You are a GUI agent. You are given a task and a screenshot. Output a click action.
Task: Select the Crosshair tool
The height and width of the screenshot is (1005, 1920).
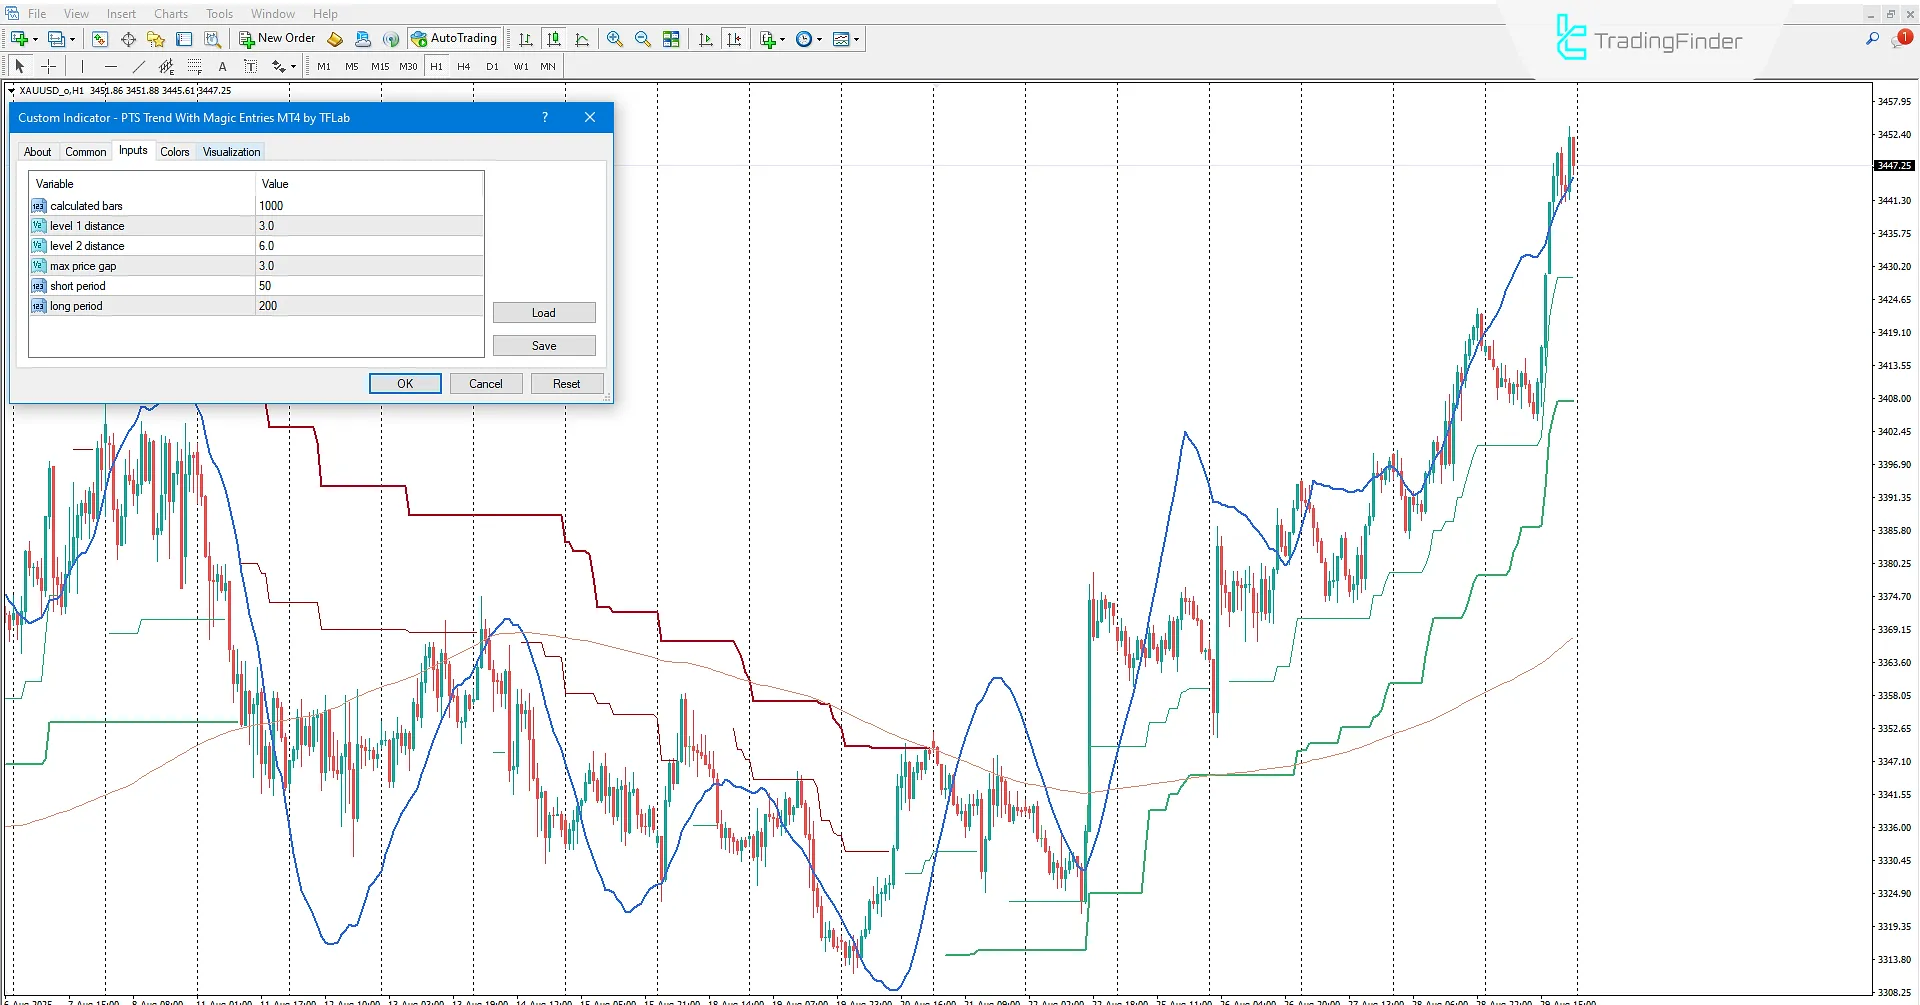[48, 67]
